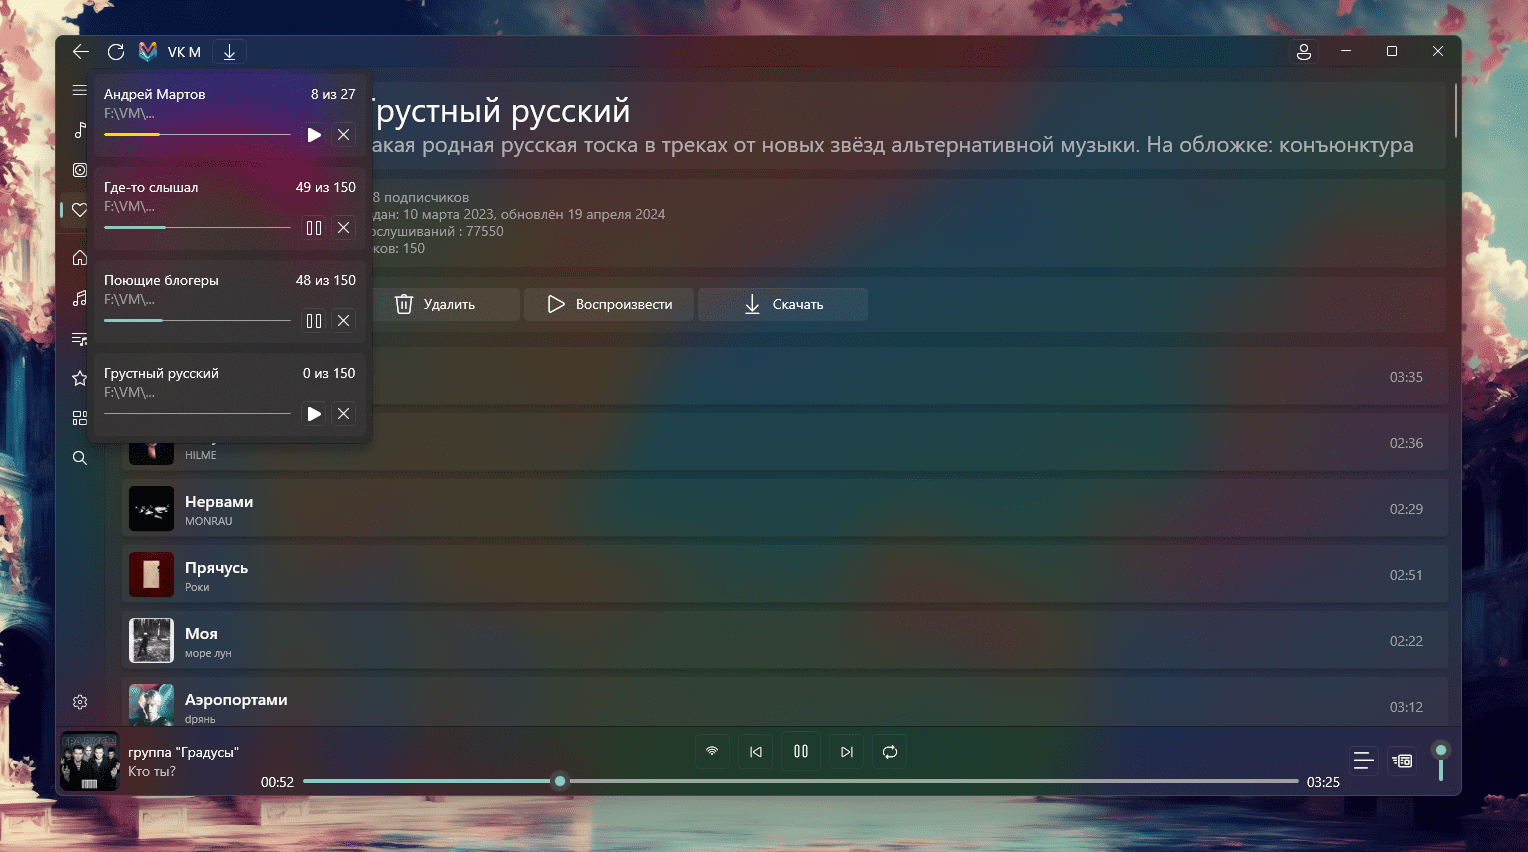1528x852 pixels.
Task: Click the now playing Градусы cover
Action: click(x=89, y=761)
